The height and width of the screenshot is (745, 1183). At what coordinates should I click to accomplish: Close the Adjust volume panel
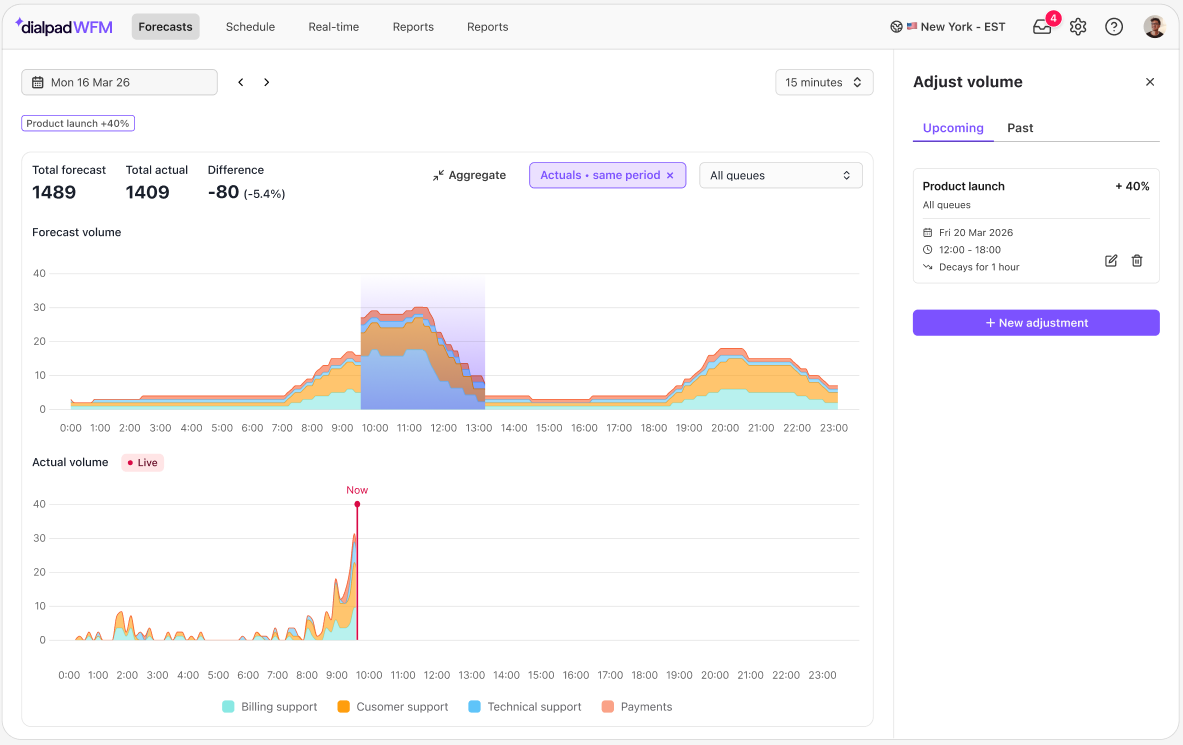click(x=1150, y=82)
